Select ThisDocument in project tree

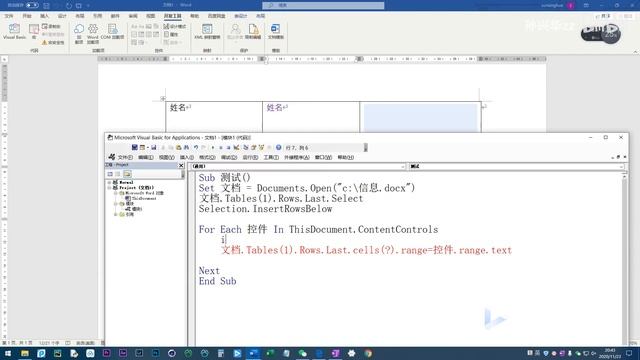pos(141,198)
